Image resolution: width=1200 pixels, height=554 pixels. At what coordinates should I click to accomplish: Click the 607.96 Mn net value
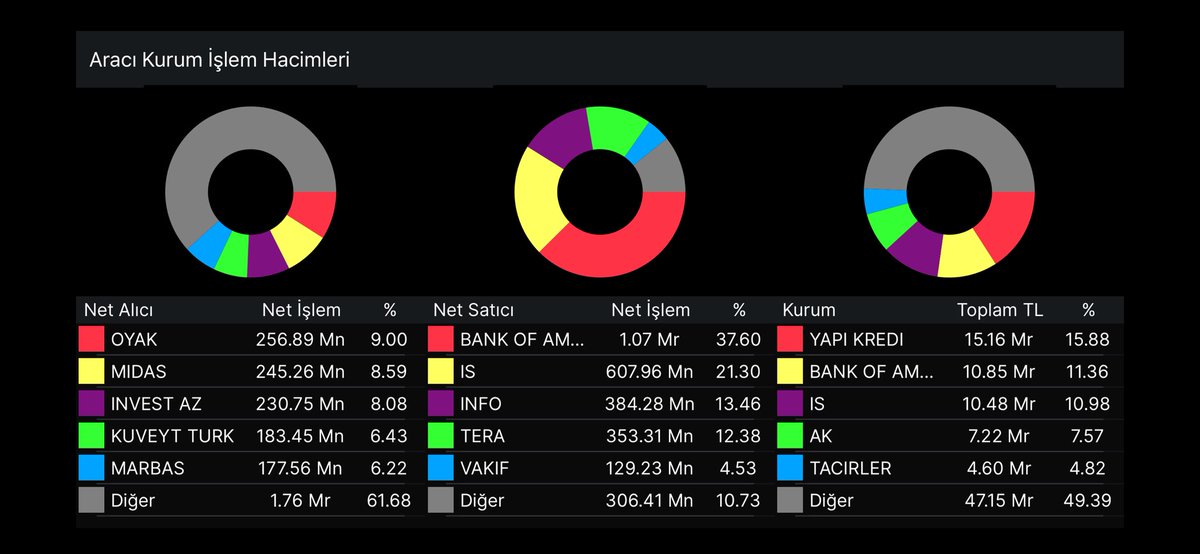(650, 372)
